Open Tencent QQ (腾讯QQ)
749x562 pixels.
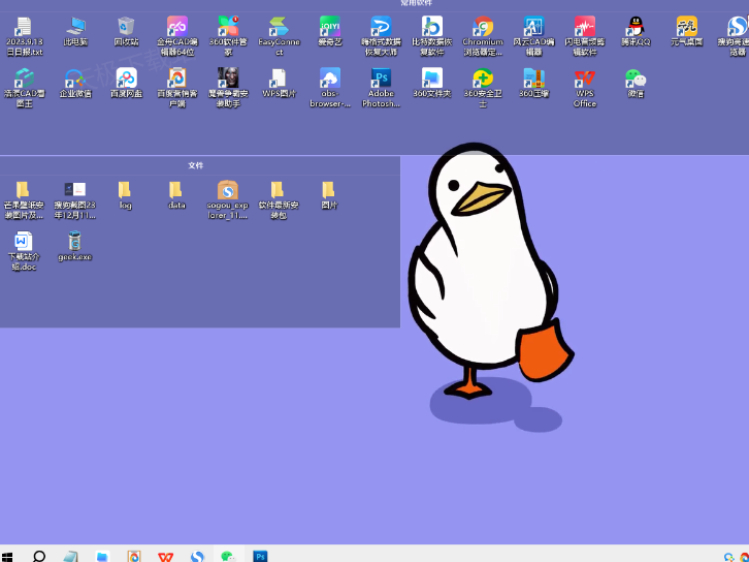636,32
